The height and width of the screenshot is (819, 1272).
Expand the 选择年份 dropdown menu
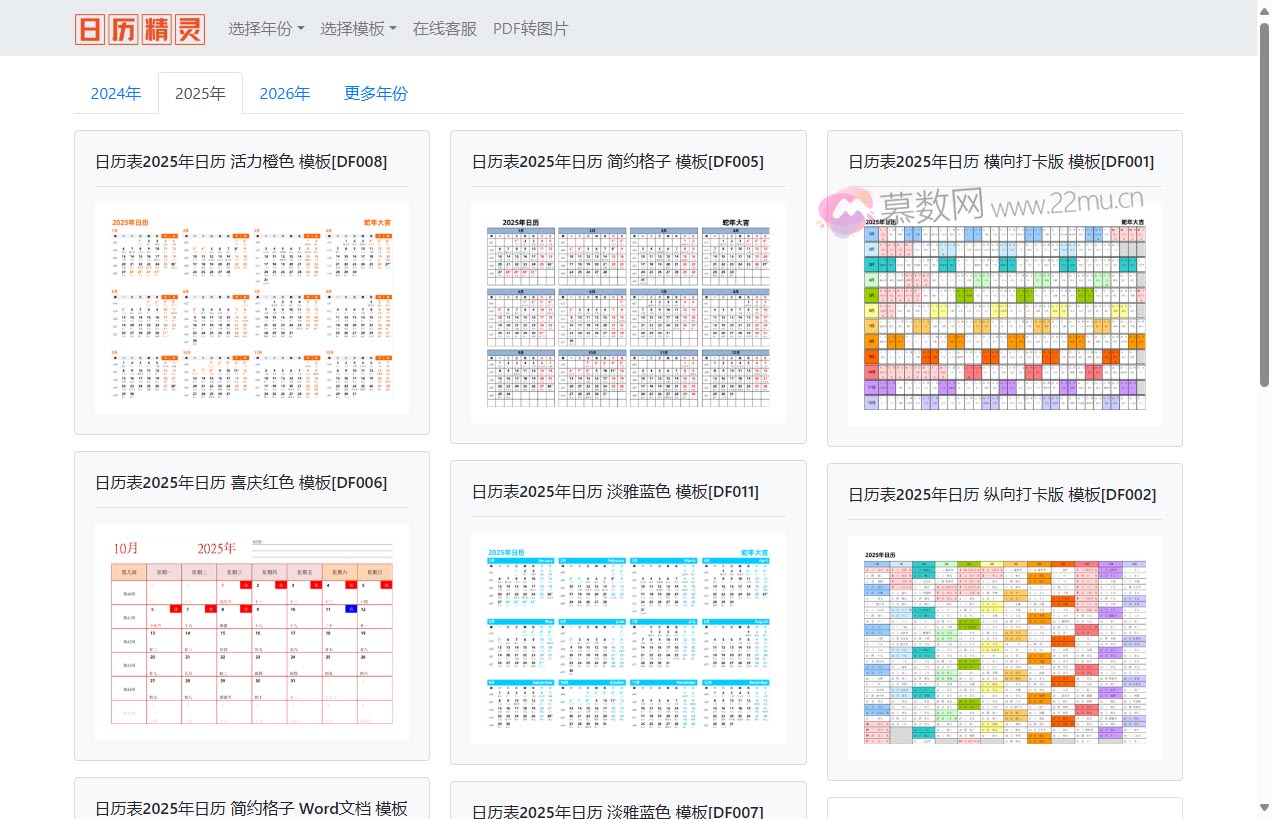266,29
